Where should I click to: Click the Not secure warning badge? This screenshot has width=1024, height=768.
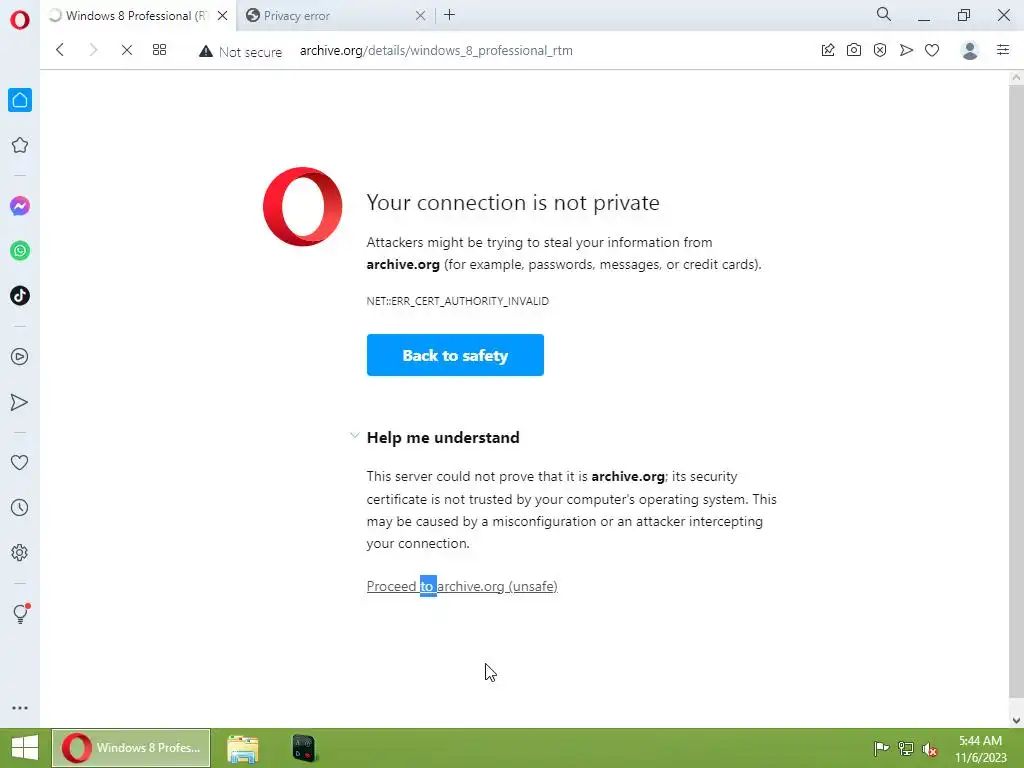point(241,52)
